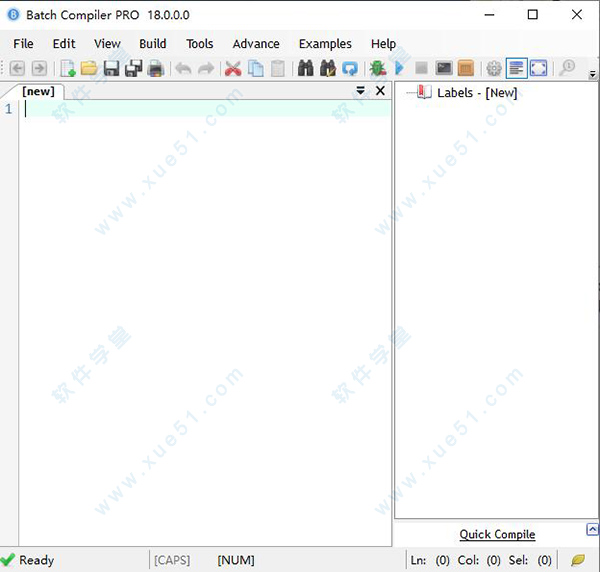
Task: Click the magnifier zoom icon
Action: 567,68
